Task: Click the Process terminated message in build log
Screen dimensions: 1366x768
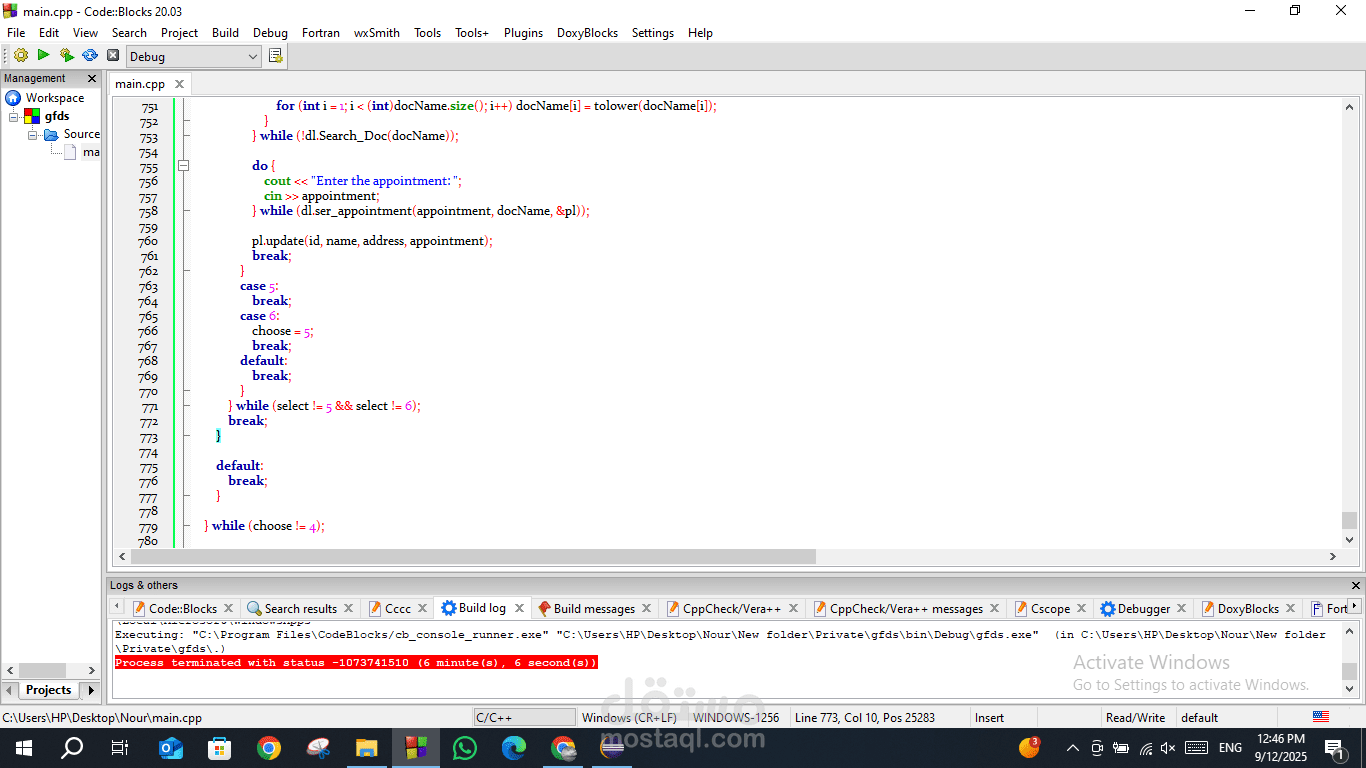Action: tap(356, 662)
